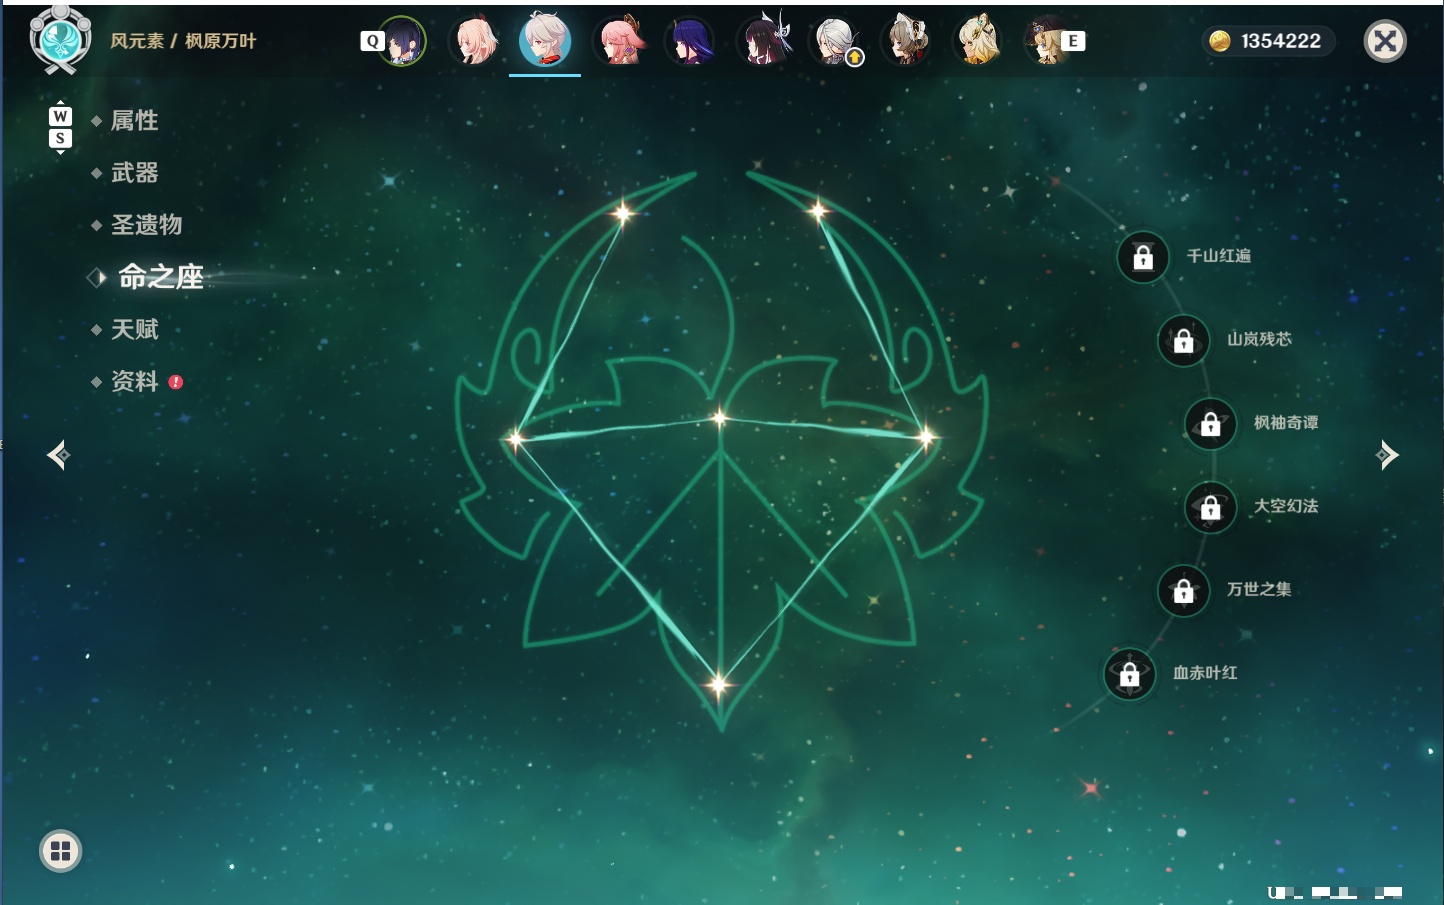Screen dimensions: 1444x905
Task: Open the 血赤叶红 constellation node
Action: [1129, 674]
